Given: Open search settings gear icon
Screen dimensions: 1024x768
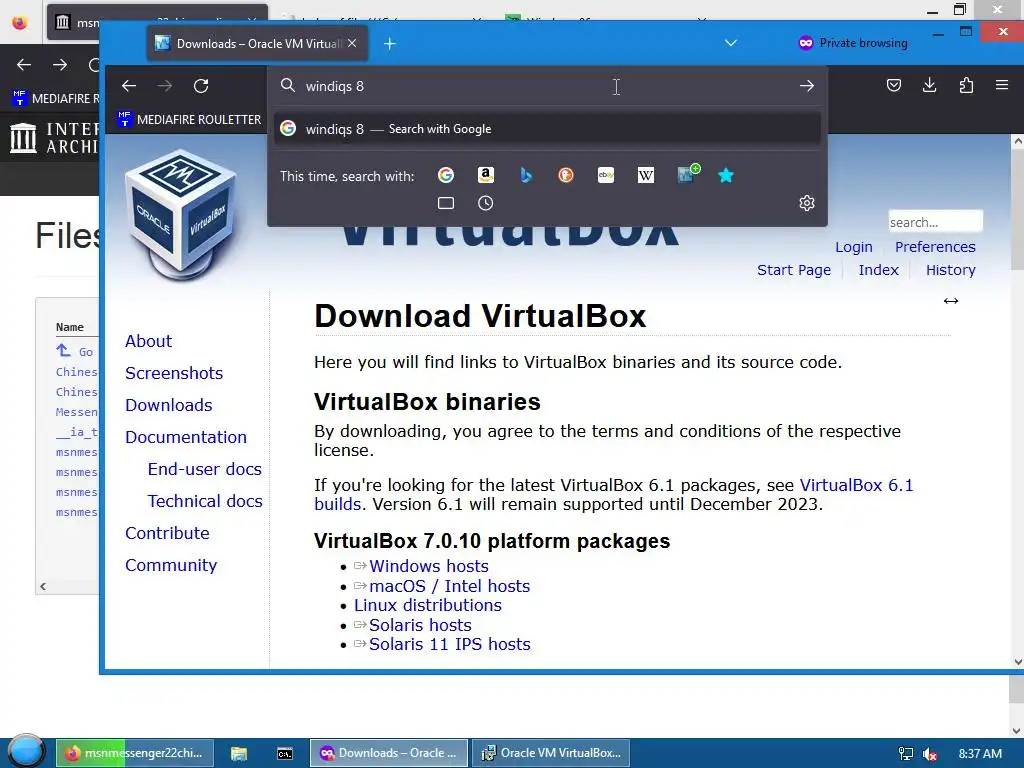Looking at the screenshot, I should point(807,203).
